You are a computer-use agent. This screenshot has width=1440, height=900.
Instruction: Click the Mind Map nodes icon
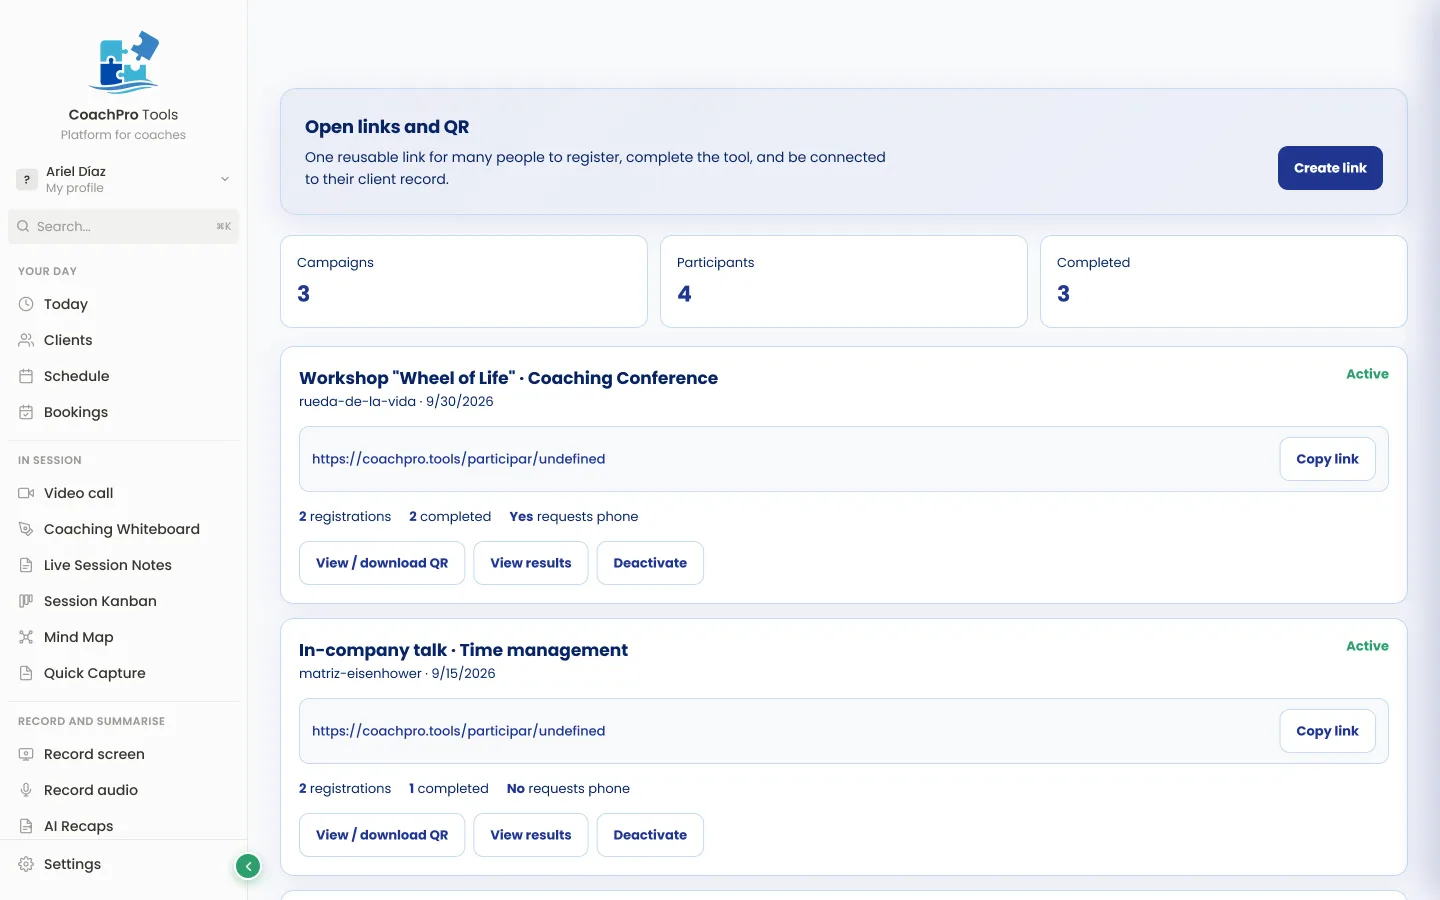(26, 637)
